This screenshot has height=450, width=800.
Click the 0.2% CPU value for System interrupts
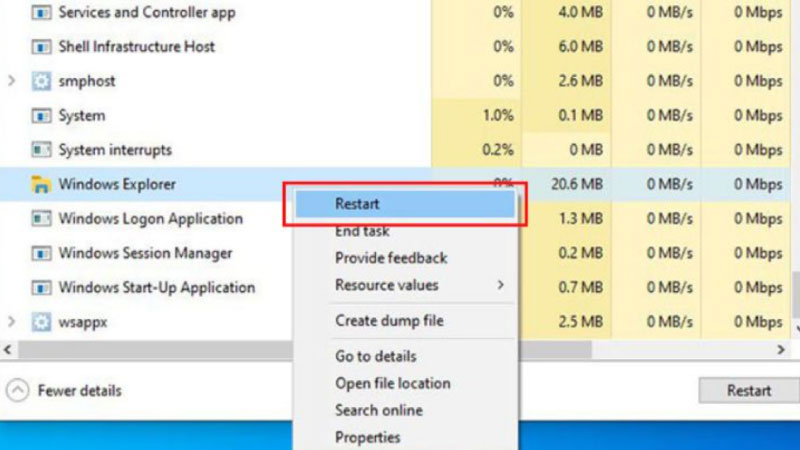(498, 150)
